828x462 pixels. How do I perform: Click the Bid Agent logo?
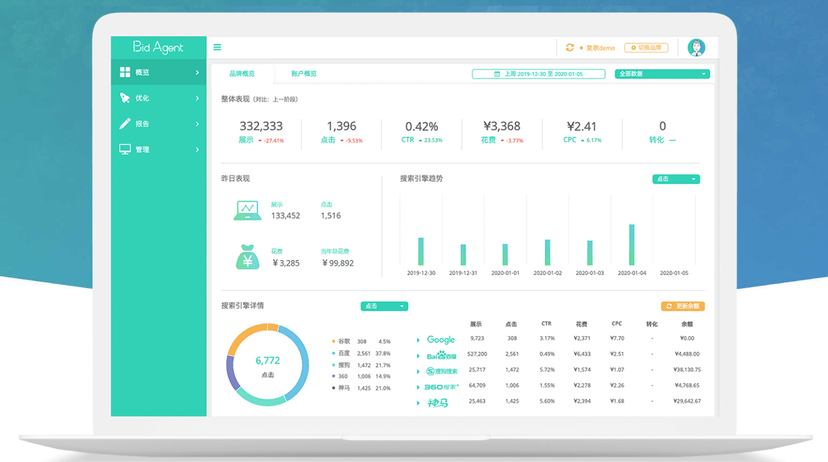pyautogui.click(x=158, y=48)
